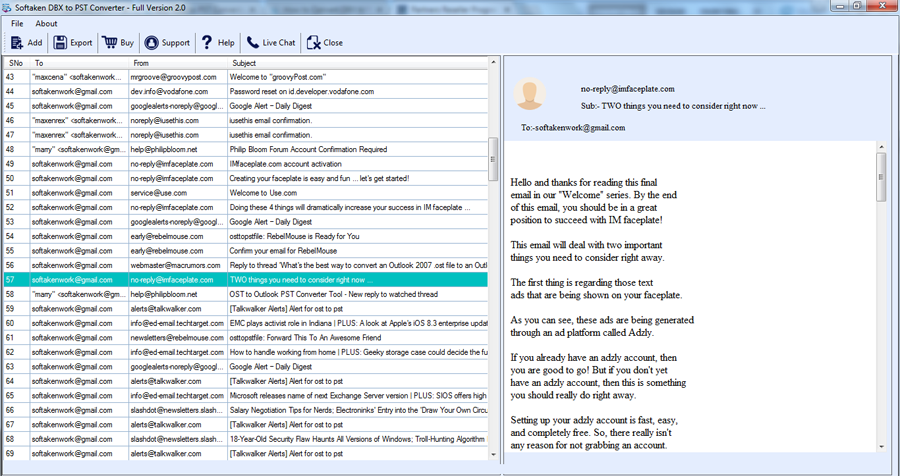Select highlighted row 57 TWO things email

coord(246,280)
